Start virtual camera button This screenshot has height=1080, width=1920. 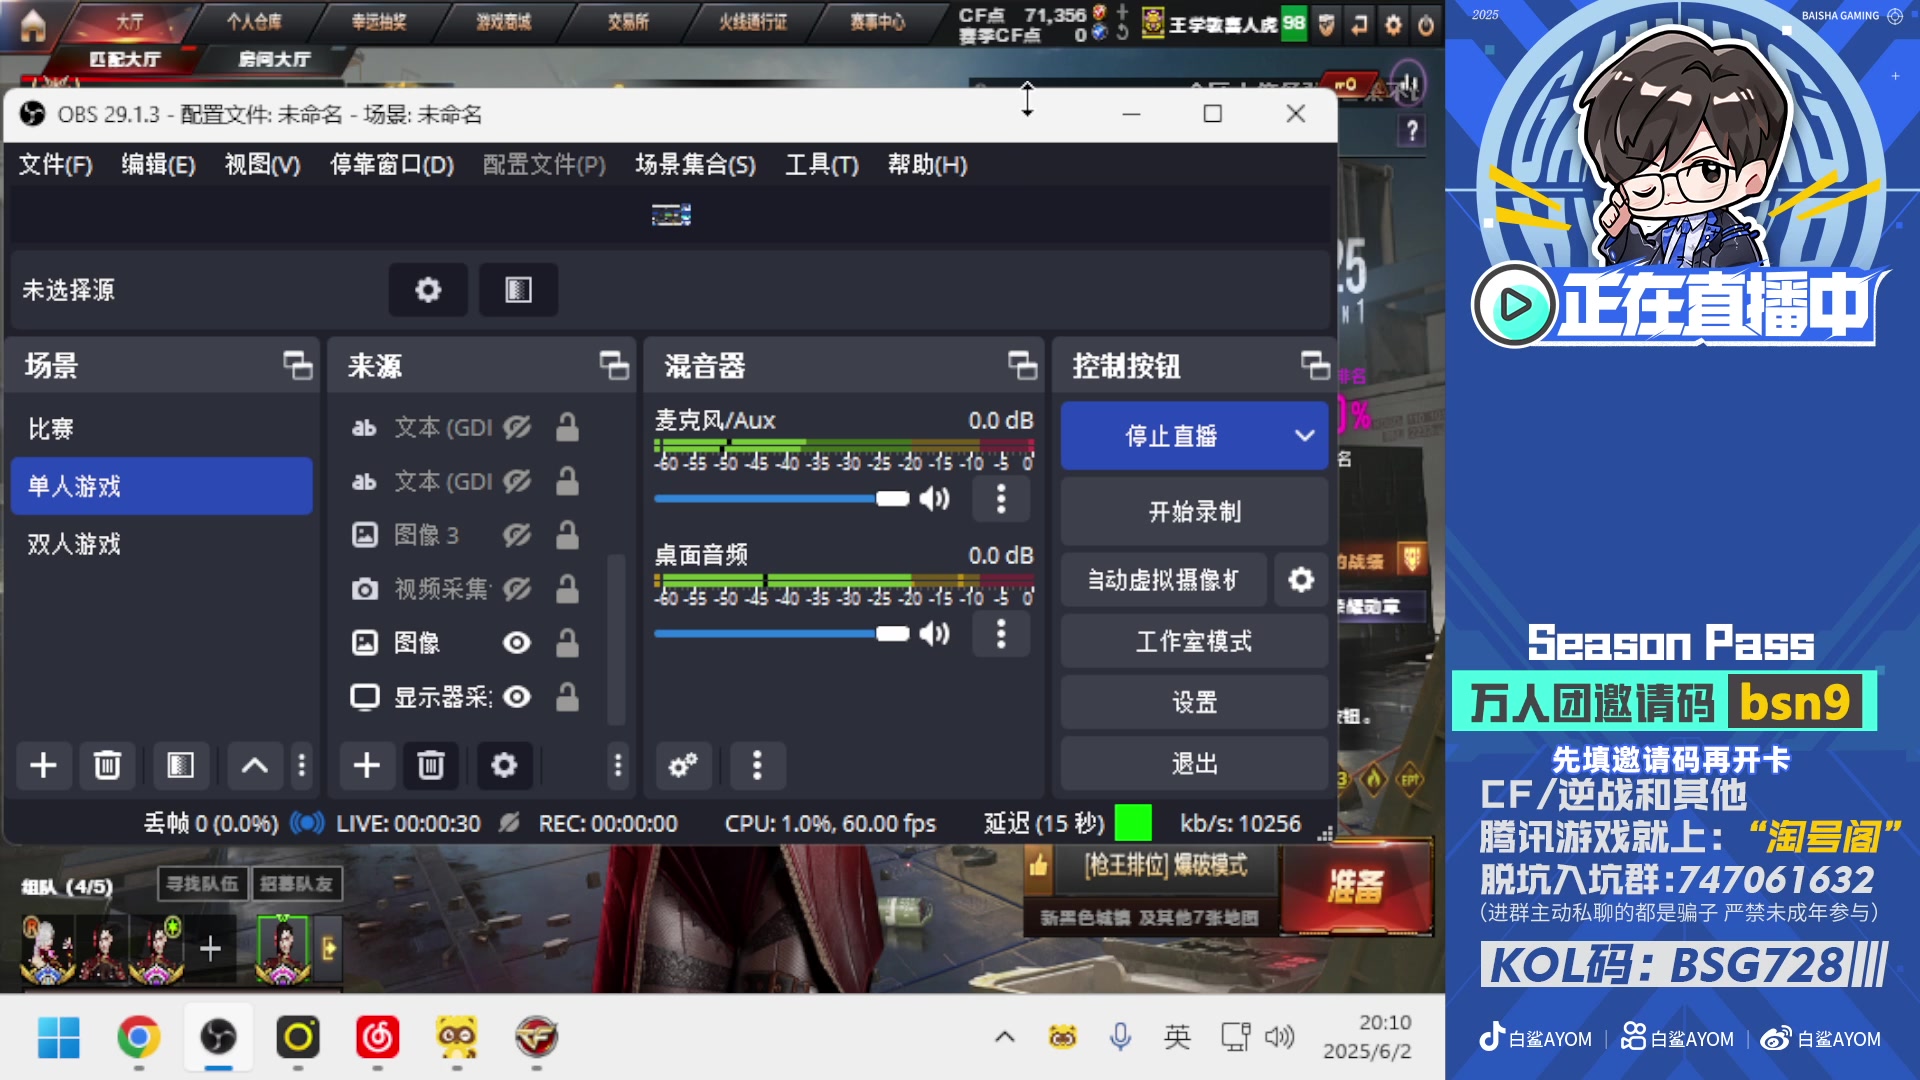(1163, 580)
